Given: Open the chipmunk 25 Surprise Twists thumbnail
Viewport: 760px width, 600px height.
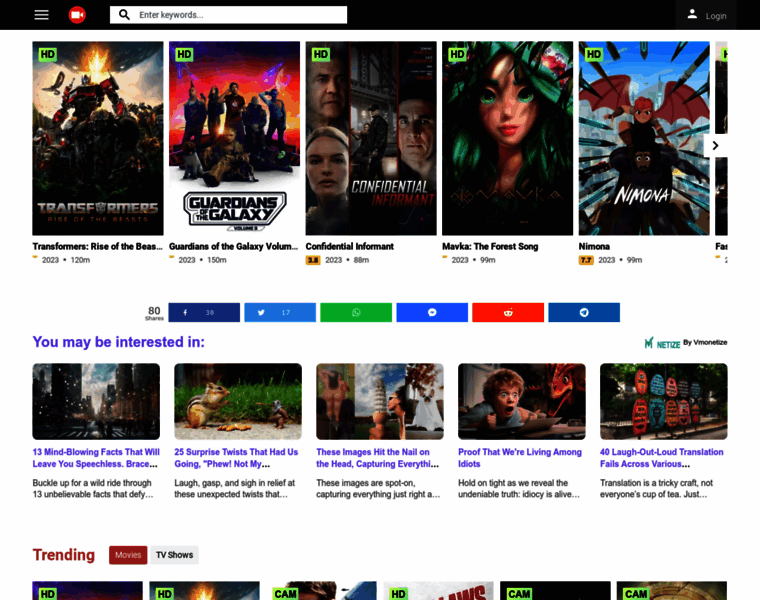Looking at the screenshot, I should tap(238, 401).
